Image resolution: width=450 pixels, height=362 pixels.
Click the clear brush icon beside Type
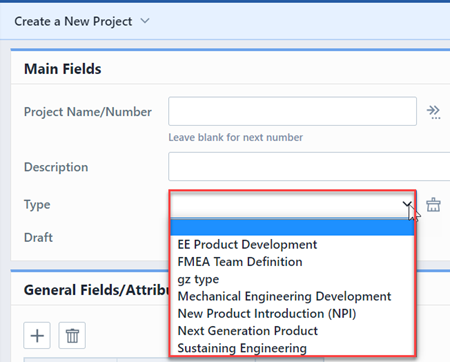(433, 205)
